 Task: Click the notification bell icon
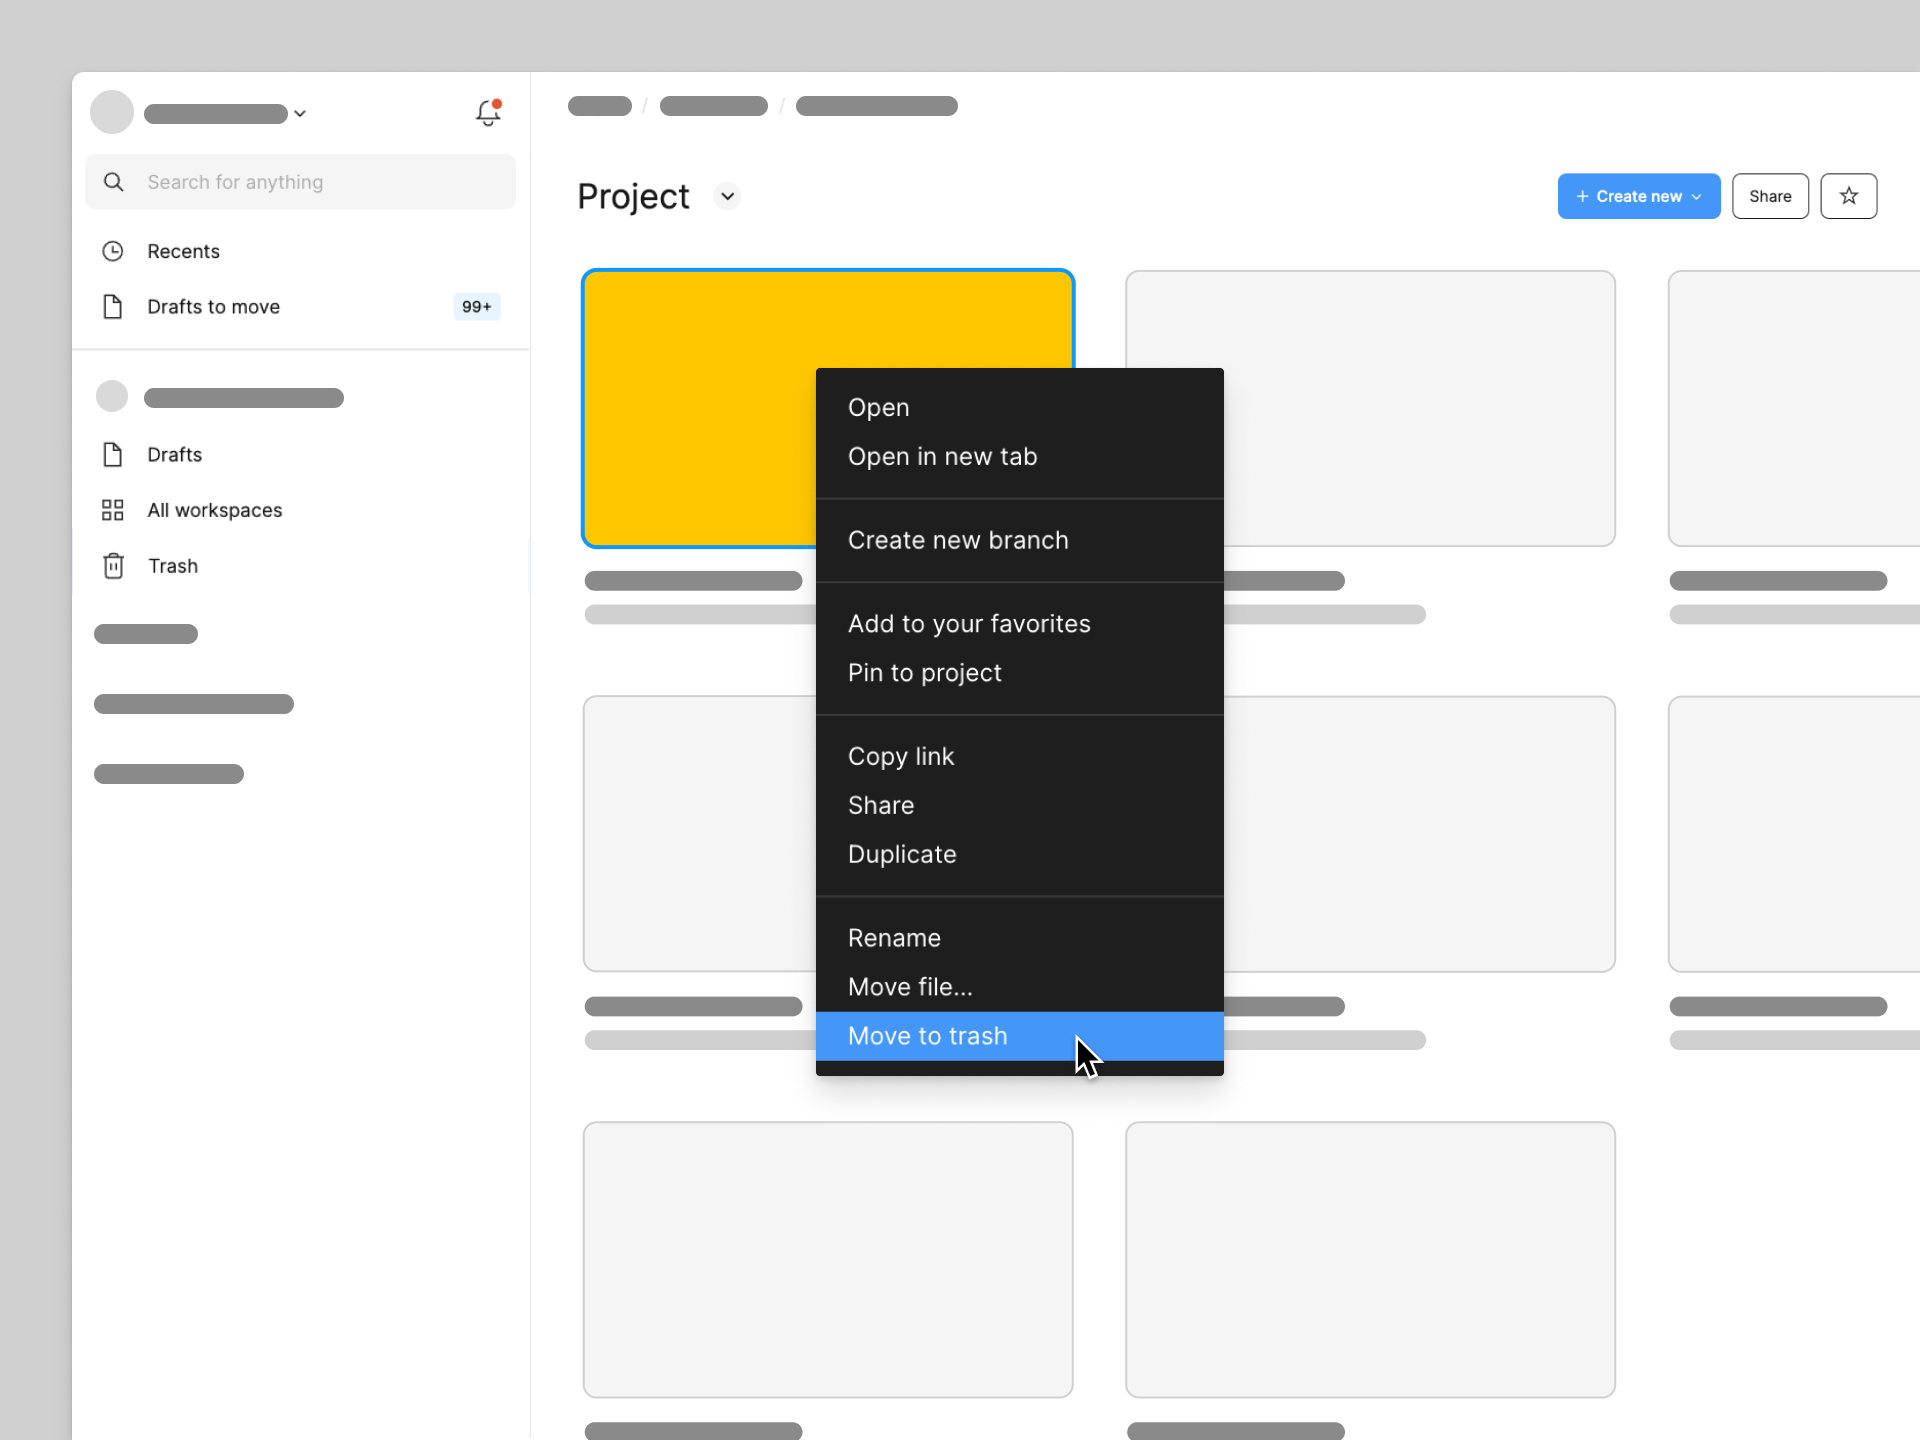[488, 113]
